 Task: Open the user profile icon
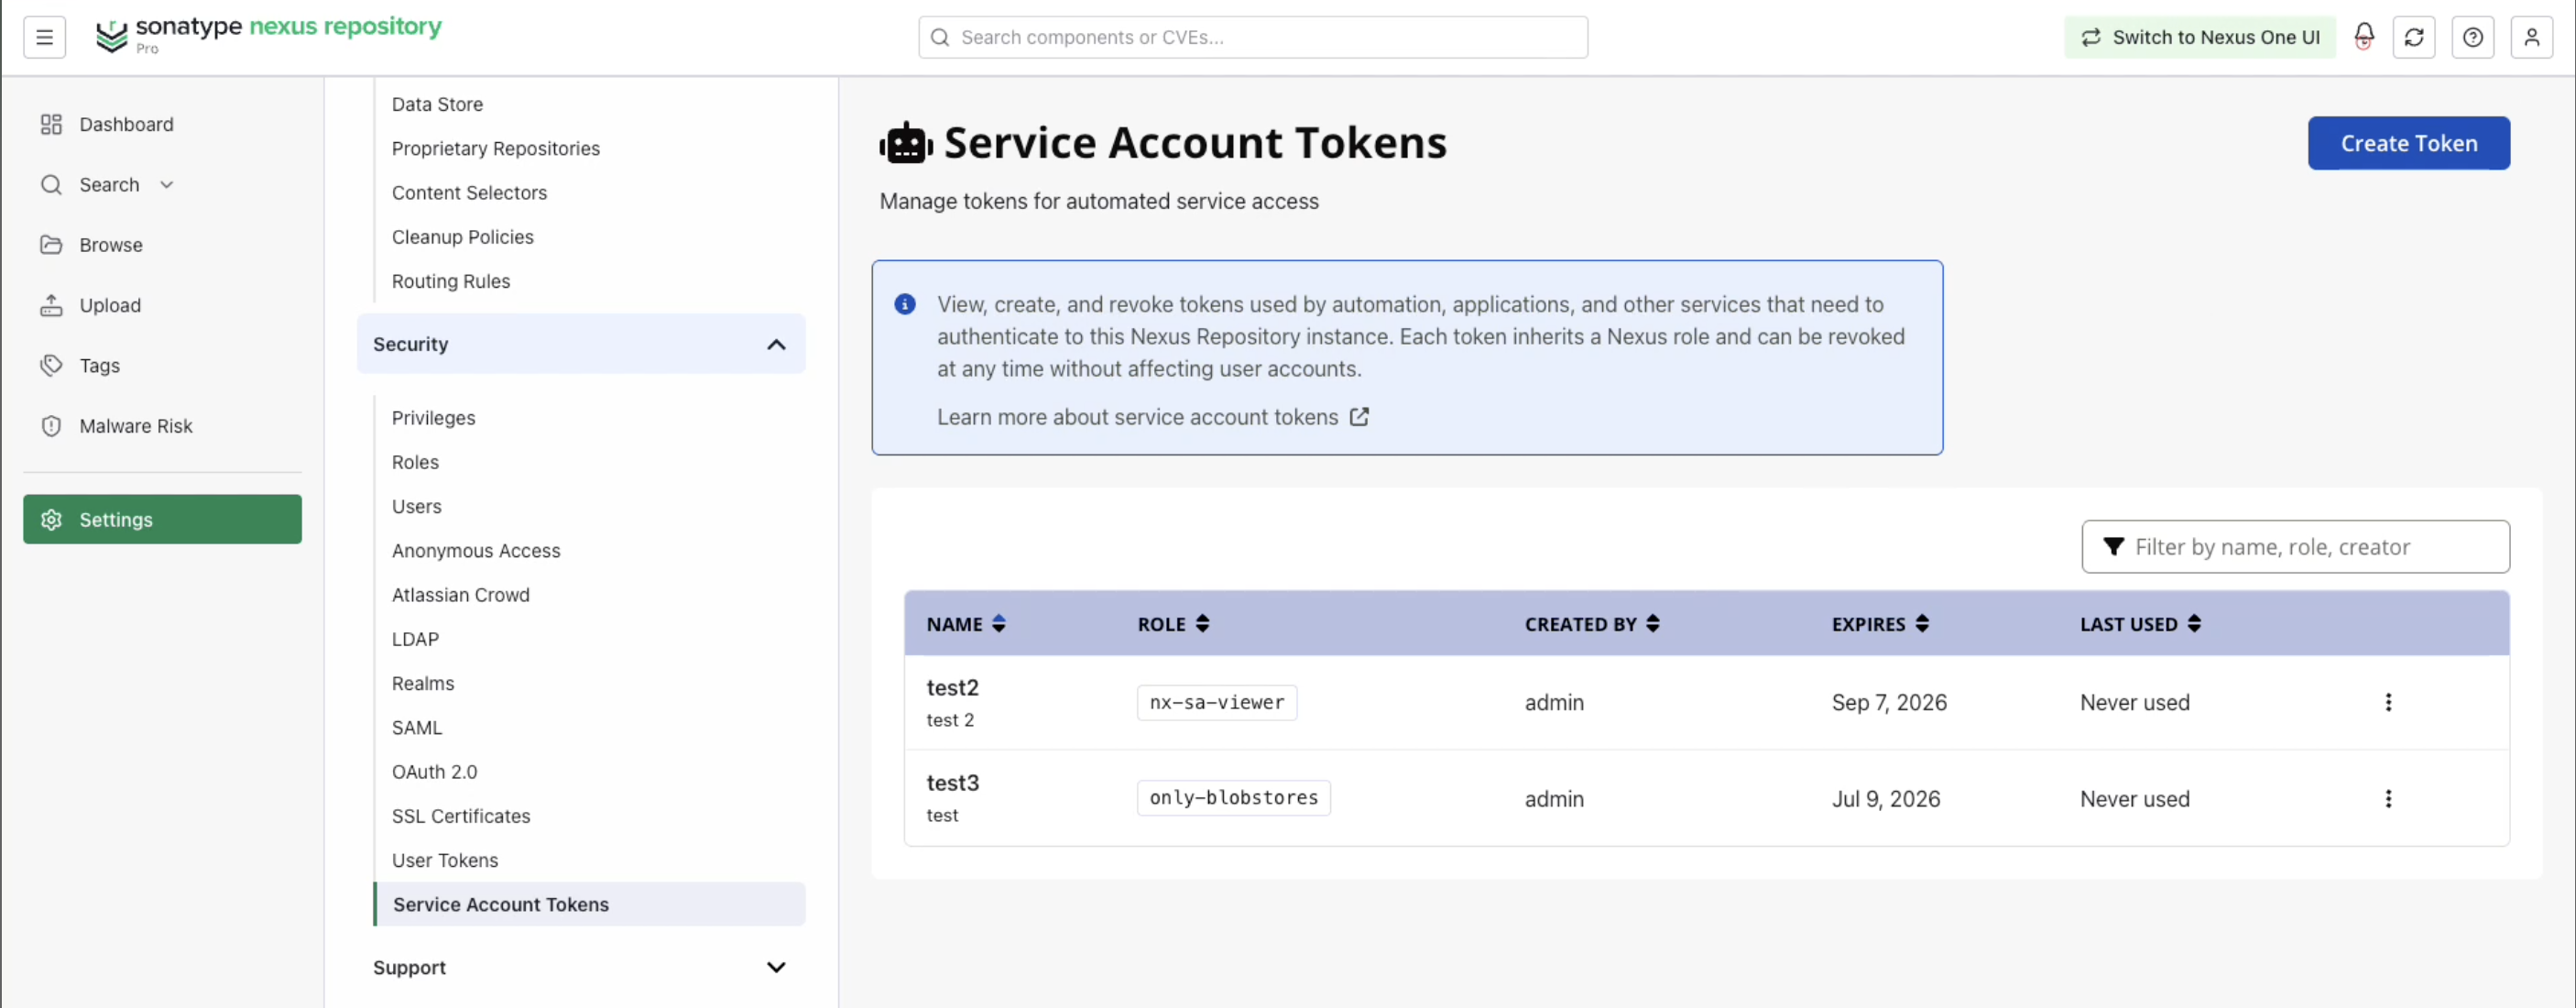pyautogui.click(x=2531, y=37)
